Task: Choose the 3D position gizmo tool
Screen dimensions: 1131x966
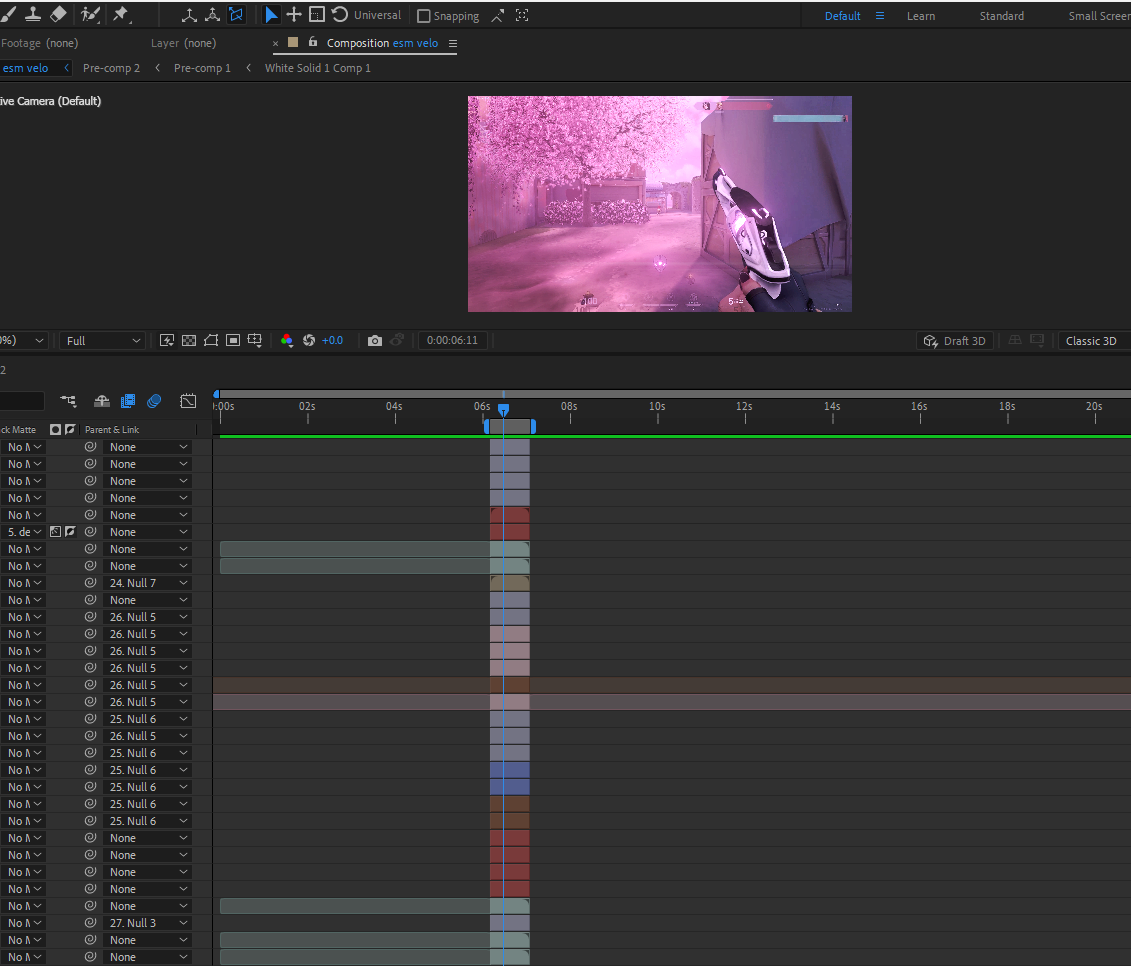Action: coord(294,14)
